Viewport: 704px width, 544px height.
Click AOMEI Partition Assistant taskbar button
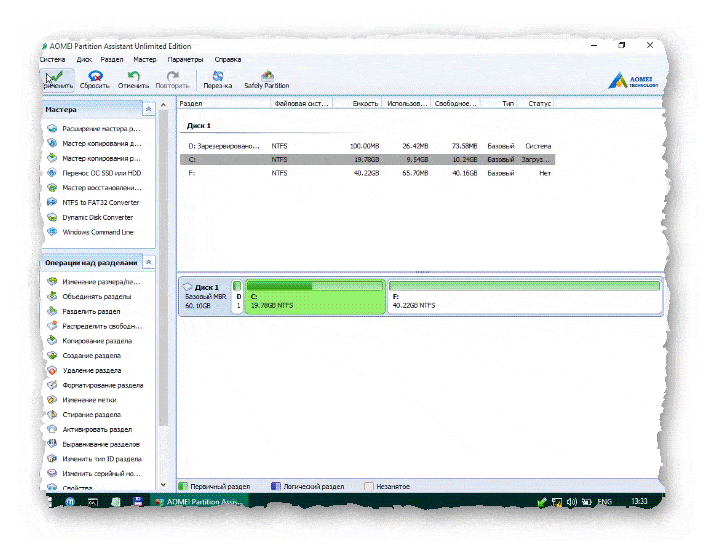click(x=199, y=501)
